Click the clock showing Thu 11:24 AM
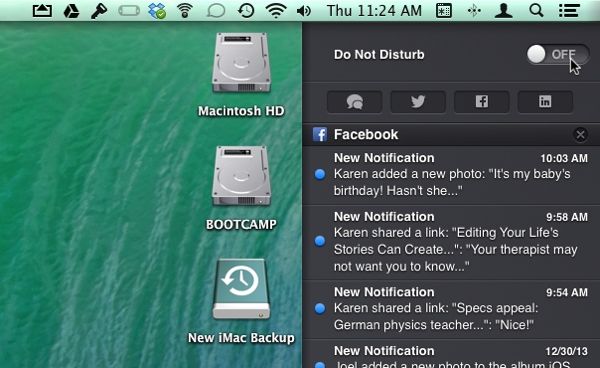The image size is (600, 368). point(374,11)
